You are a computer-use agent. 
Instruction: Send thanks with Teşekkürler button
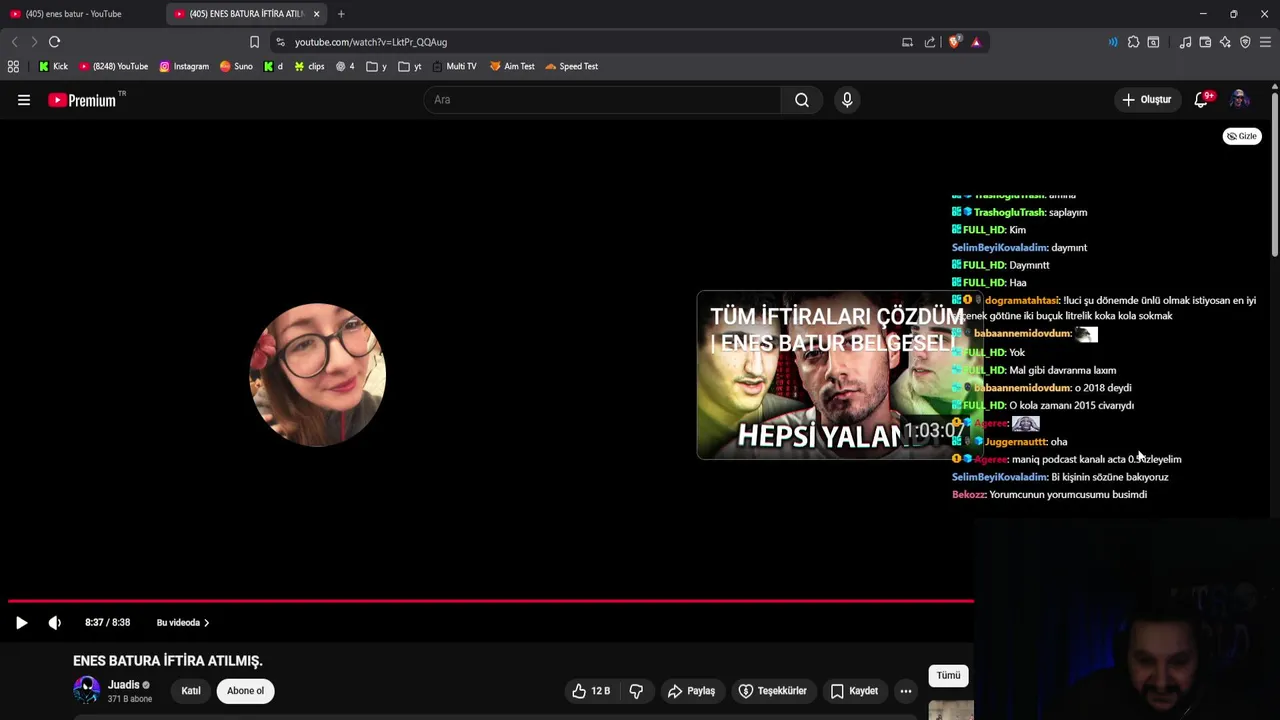pos(772,691)
